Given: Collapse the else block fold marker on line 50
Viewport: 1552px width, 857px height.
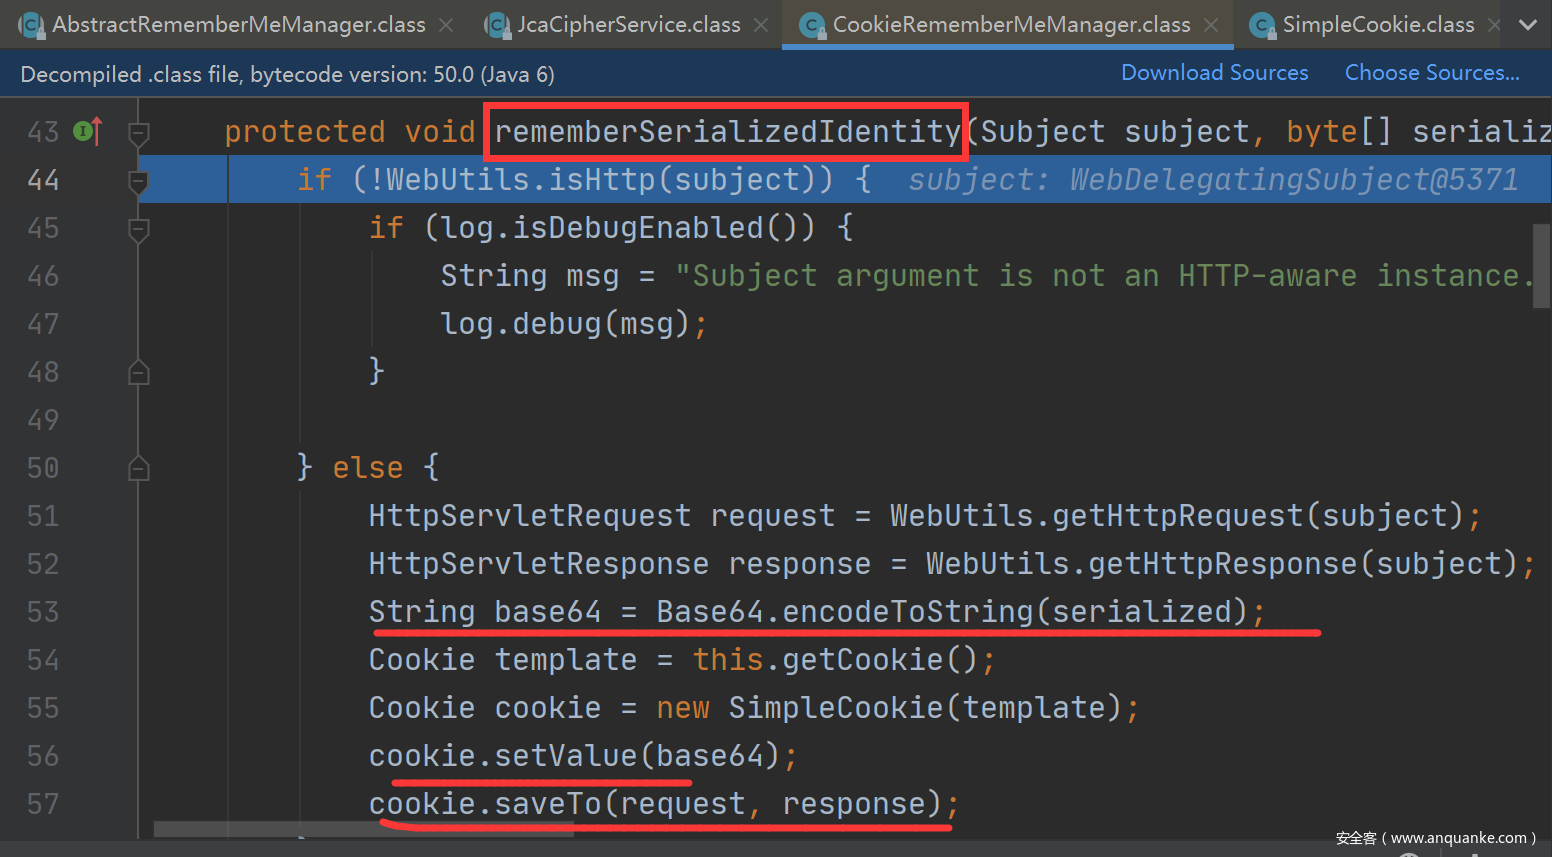Looking at the screenshot, I should pos(139,468).
